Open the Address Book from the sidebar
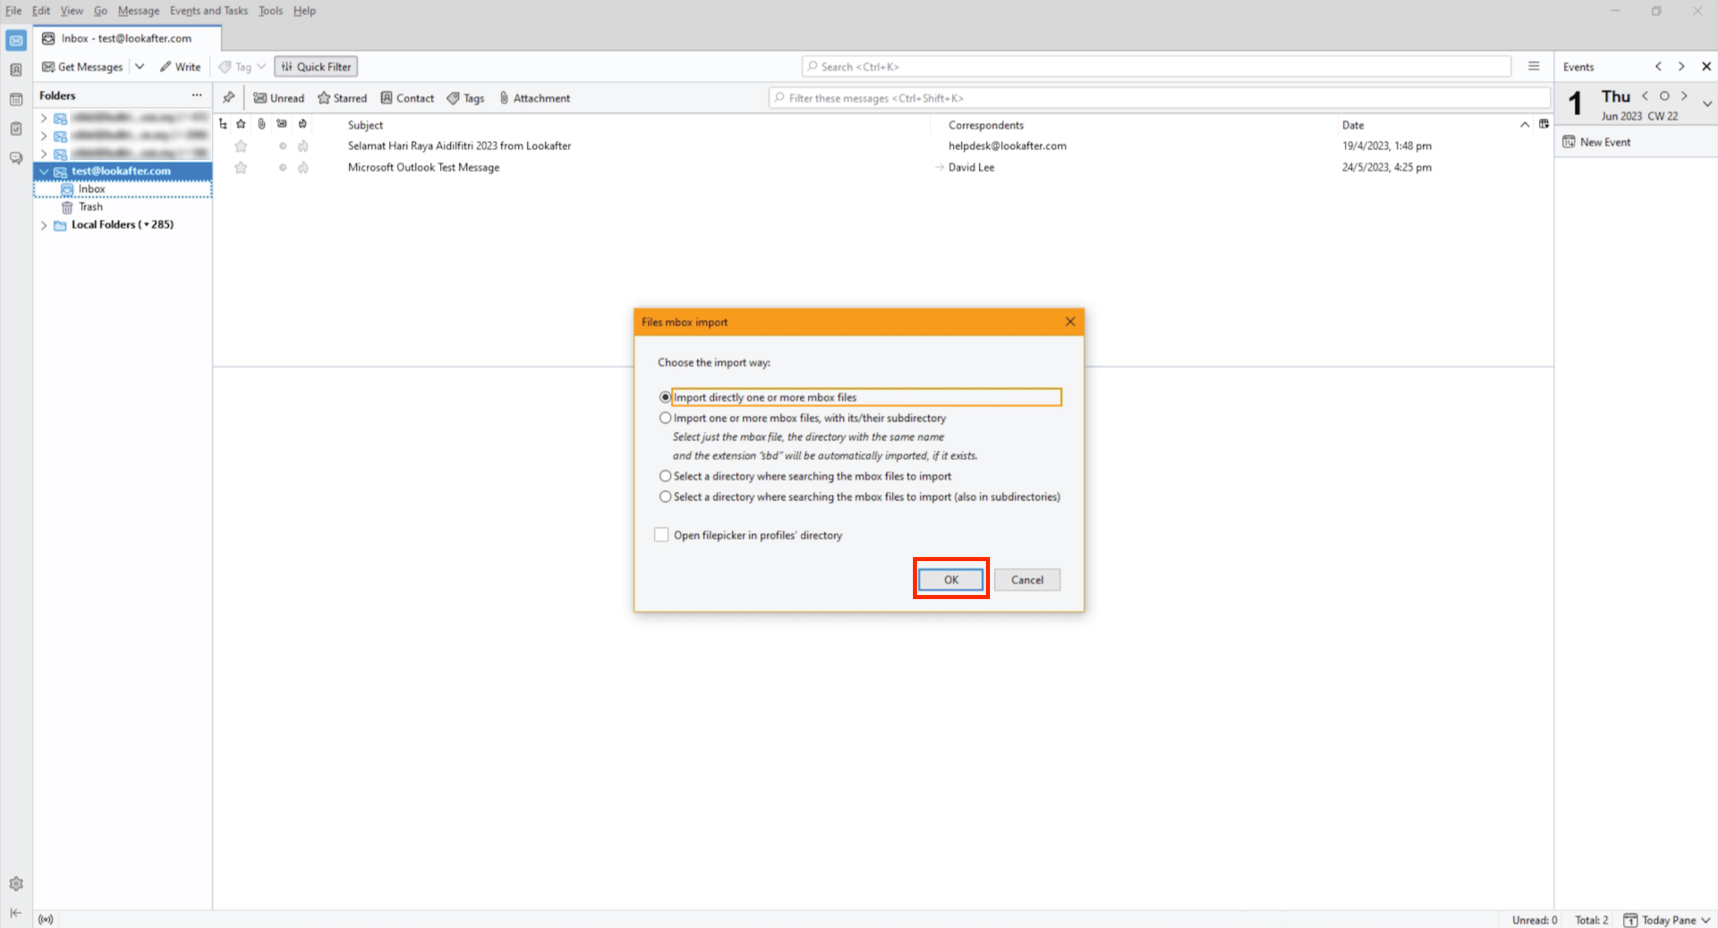The width and height of the screenshot is (1718, 928). click(16, 70)
